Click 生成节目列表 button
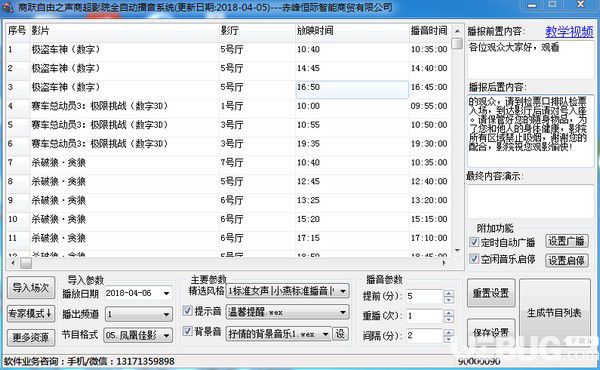This screenshot has height=370, width=600. 554,313
